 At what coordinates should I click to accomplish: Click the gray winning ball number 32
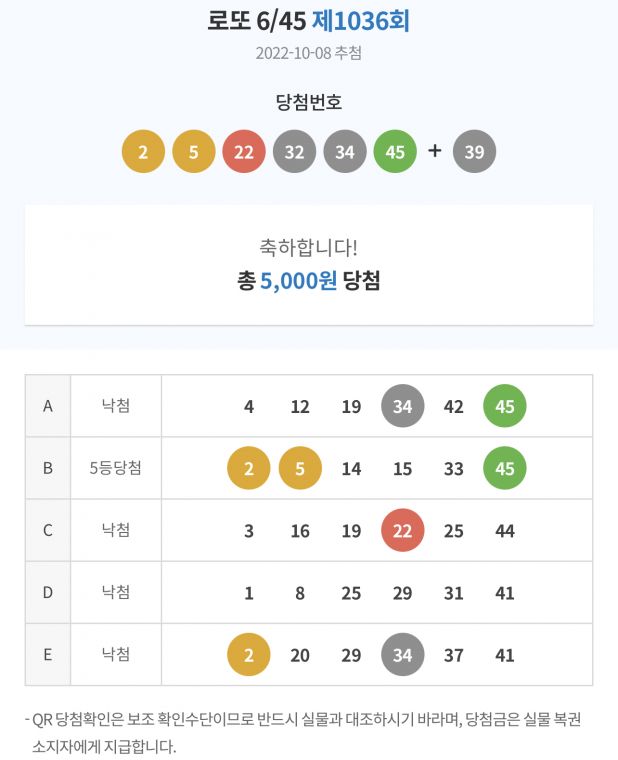294,152
